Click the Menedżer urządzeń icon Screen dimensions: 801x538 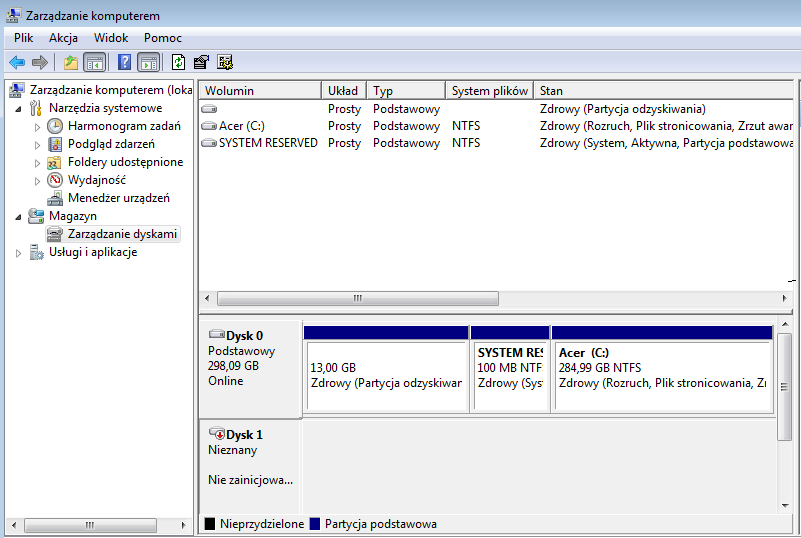[55, 198]
